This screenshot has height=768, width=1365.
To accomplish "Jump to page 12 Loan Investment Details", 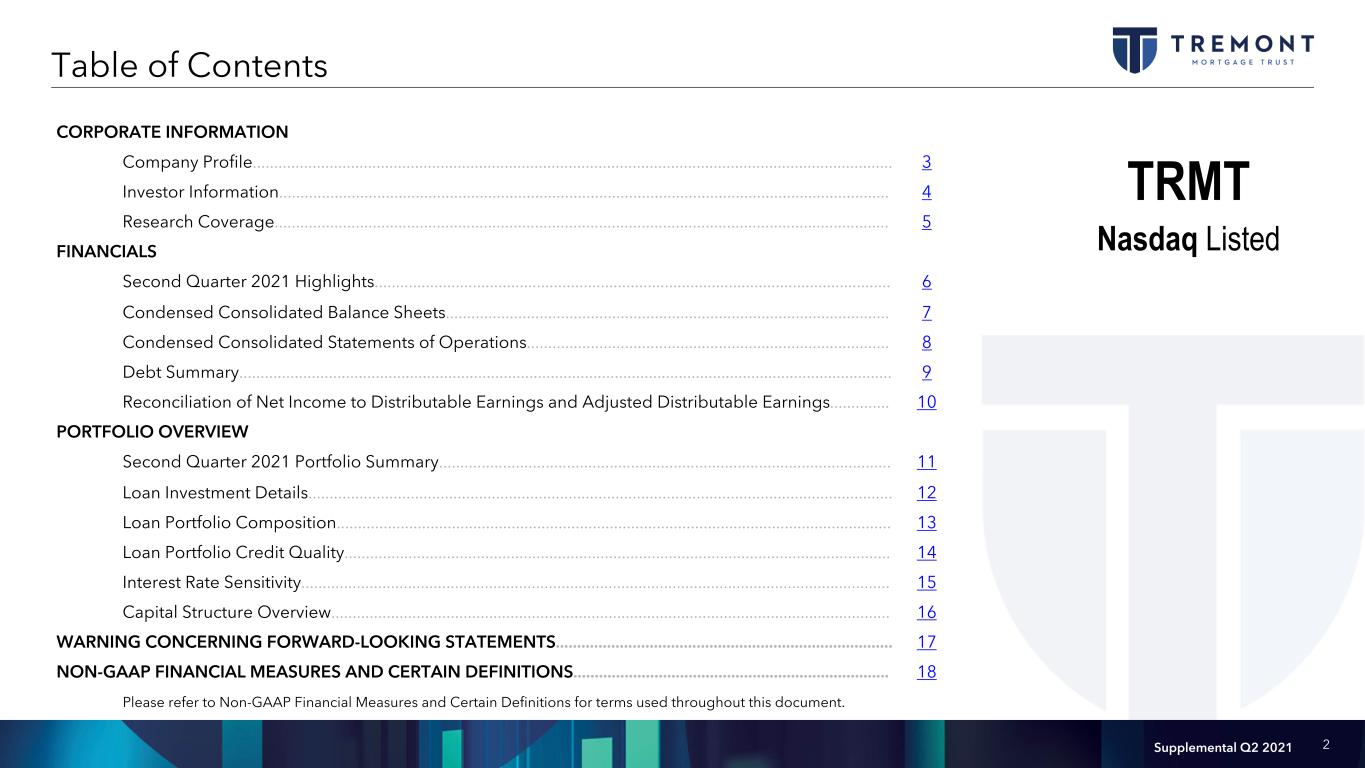I will [926, 492].
